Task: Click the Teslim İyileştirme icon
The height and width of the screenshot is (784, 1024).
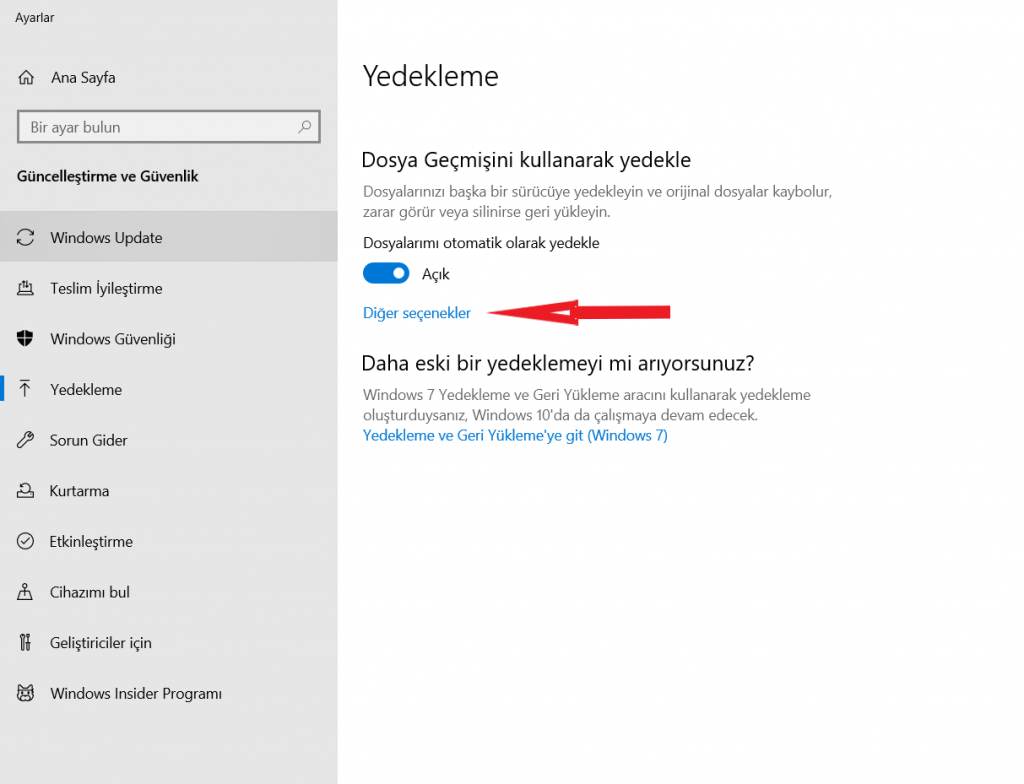Action: [x=25, y=288]
